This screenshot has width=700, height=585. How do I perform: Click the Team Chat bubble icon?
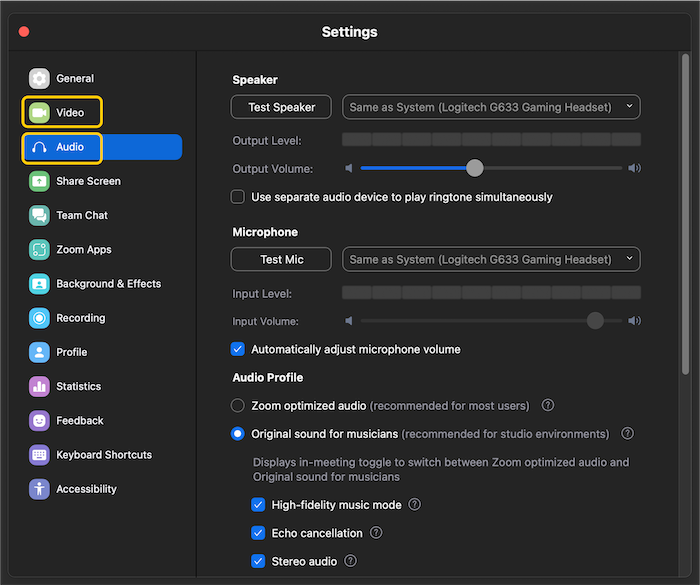(x=39, y=215)
